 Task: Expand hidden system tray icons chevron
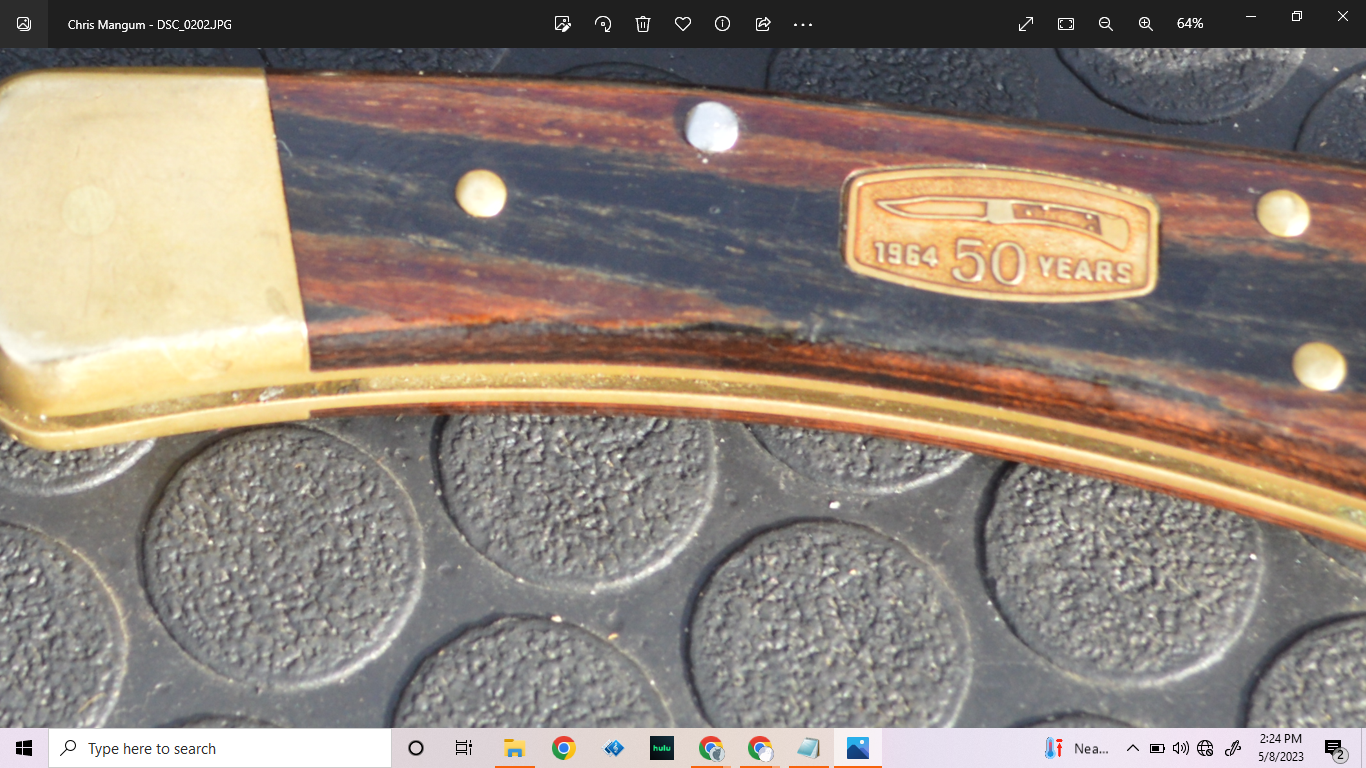click(1132, 748)
